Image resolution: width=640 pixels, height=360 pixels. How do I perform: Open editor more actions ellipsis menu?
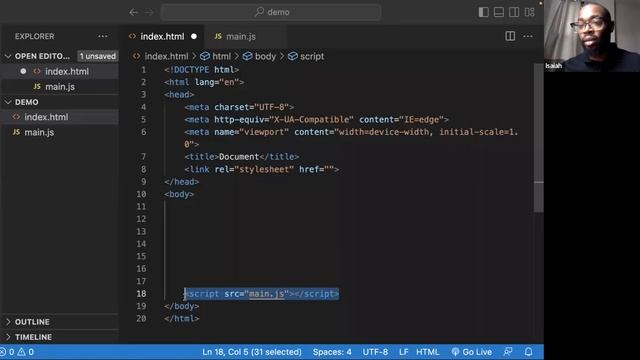528,36
